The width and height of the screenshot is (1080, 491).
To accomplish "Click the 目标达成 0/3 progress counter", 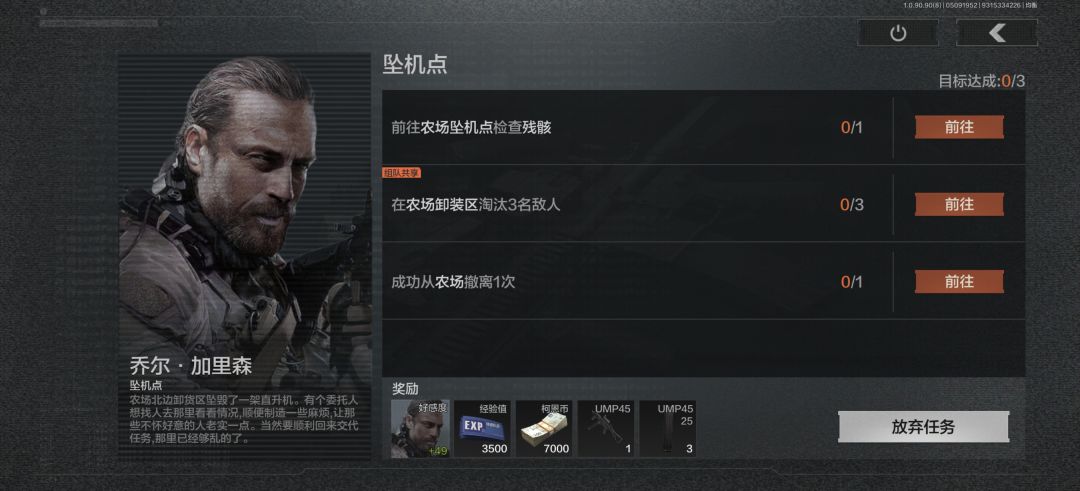I will pyautogui.click(x=982, y=81).
